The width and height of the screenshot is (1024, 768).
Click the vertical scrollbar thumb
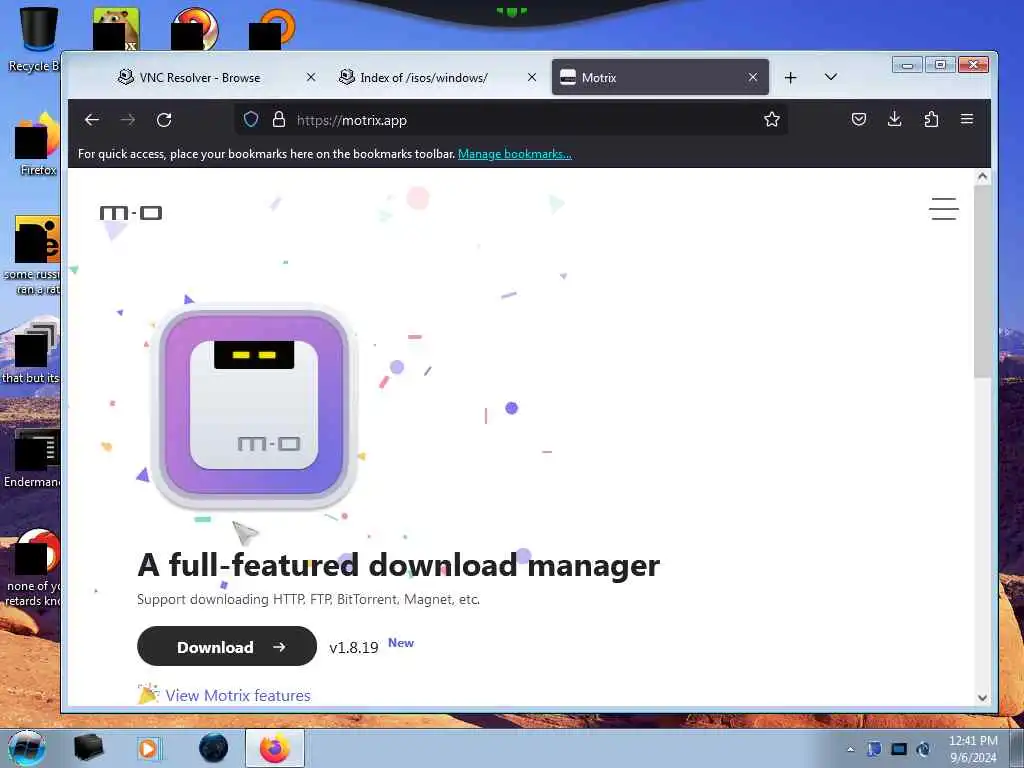[982, 282]
